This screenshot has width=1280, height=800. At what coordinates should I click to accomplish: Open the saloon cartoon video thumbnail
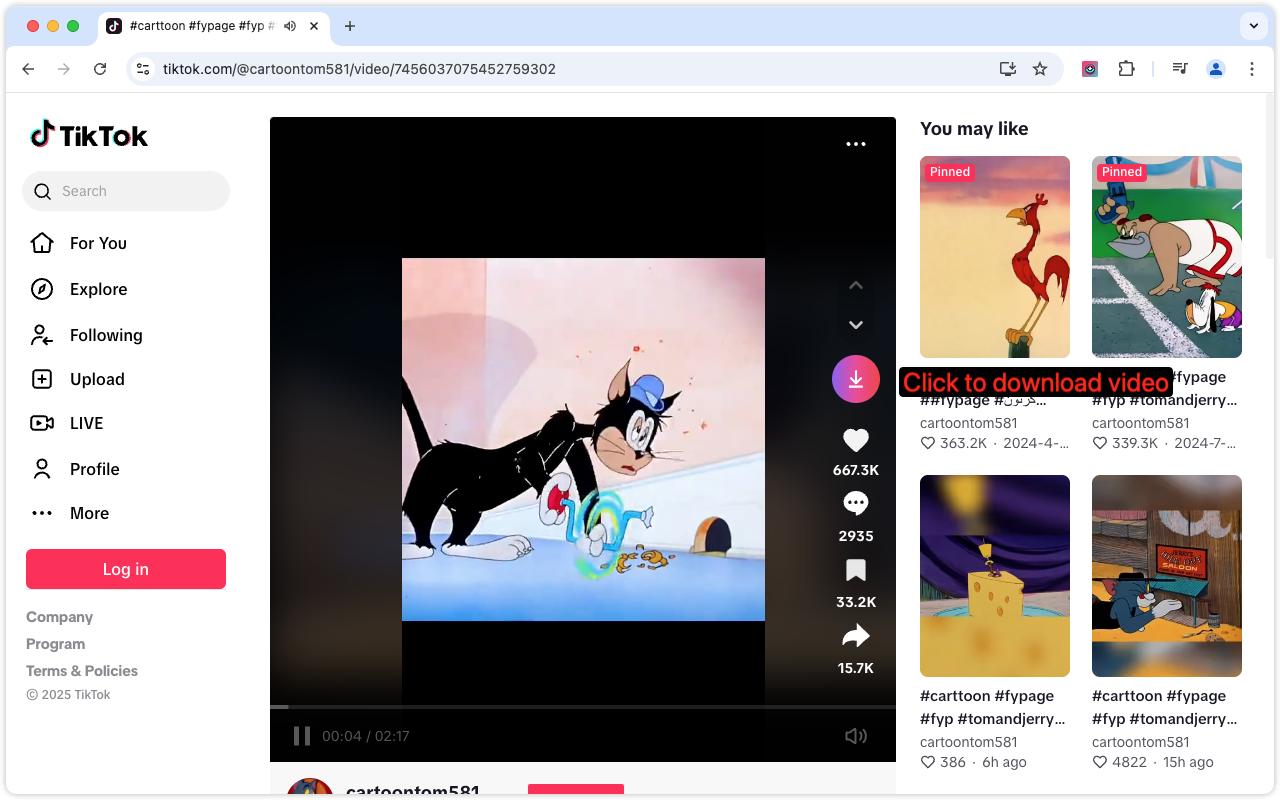(1167, 576)
